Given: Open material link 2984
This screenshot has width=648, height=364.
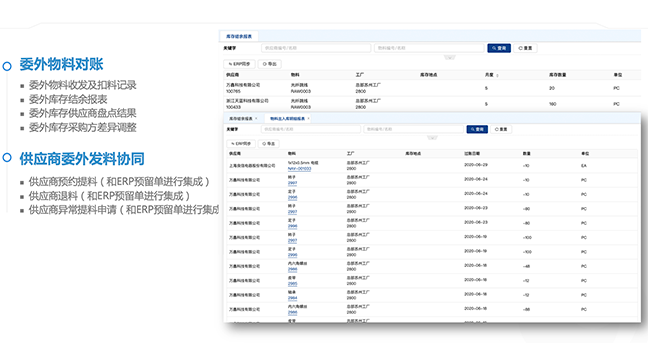Looking at the screenshot, I should click(292, 298).
